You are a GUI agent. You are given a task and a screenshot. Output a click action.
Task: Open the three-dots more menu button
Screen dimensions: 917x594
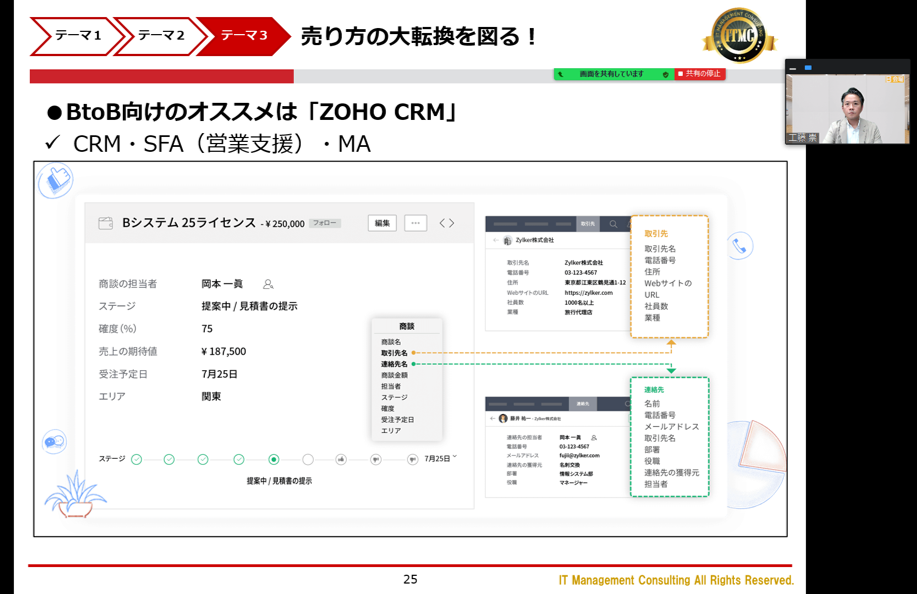[x=415, y=223]
